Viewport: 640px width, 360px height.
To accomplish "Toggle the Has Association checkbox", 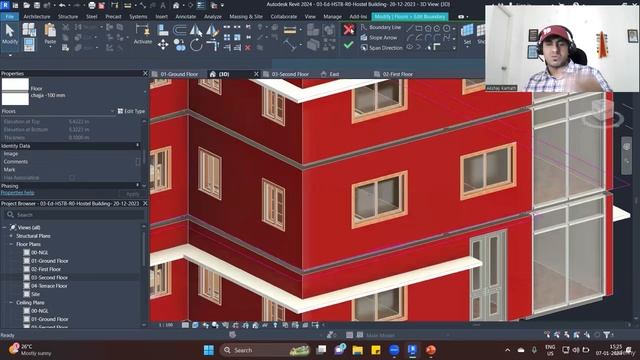I will (x=72, y=178).
